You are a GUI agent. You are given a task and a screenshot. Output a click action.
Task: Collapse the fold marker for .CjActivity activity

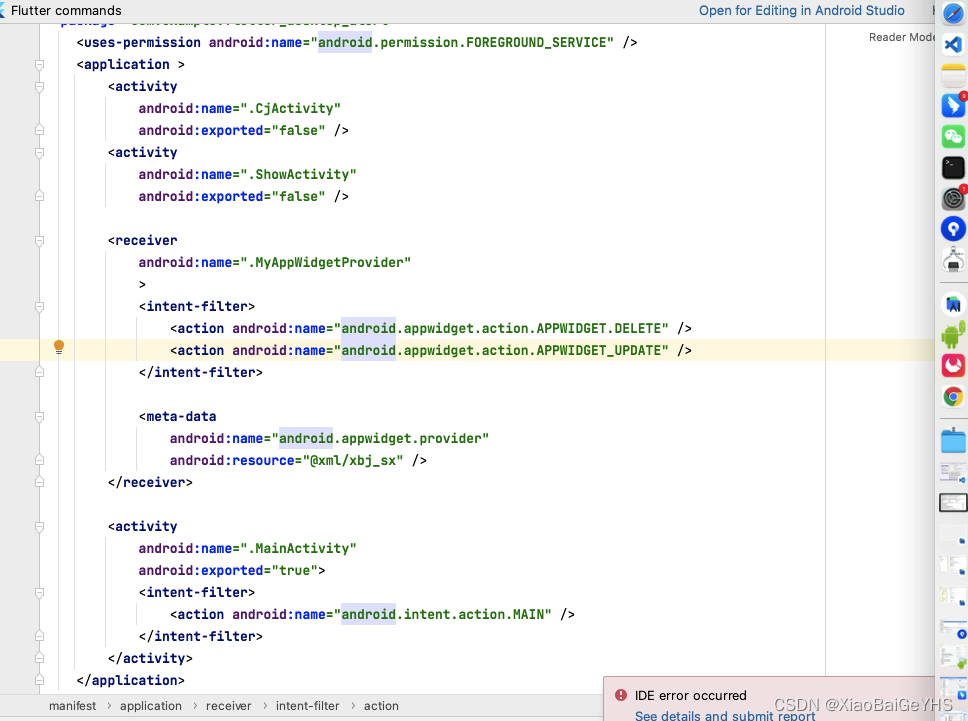coord(40,86)
